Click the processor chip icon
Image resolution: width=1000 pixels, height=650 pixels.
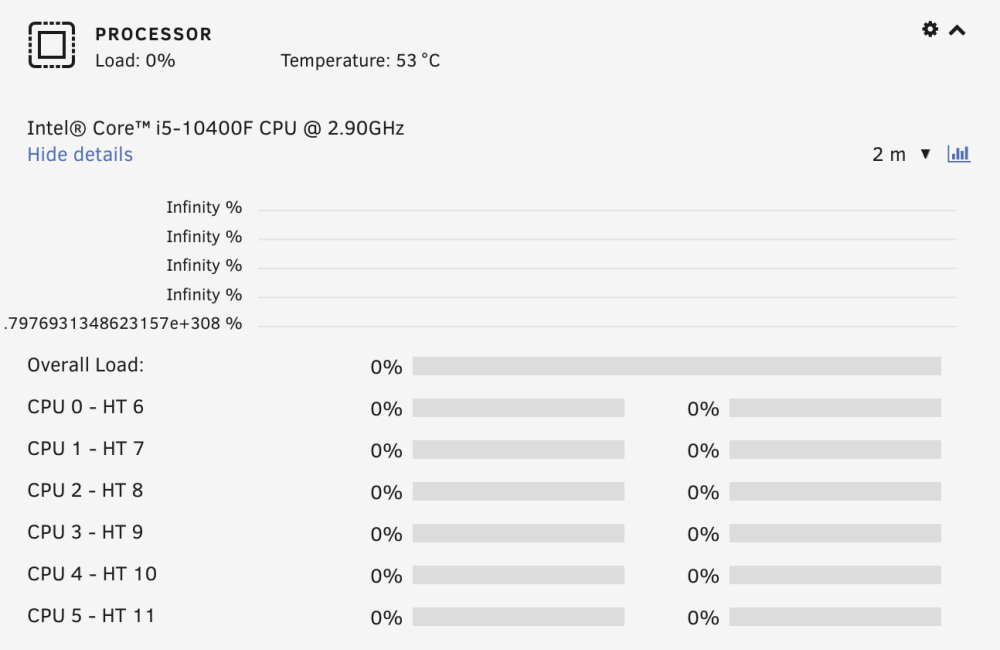click(x=52, y=45)
